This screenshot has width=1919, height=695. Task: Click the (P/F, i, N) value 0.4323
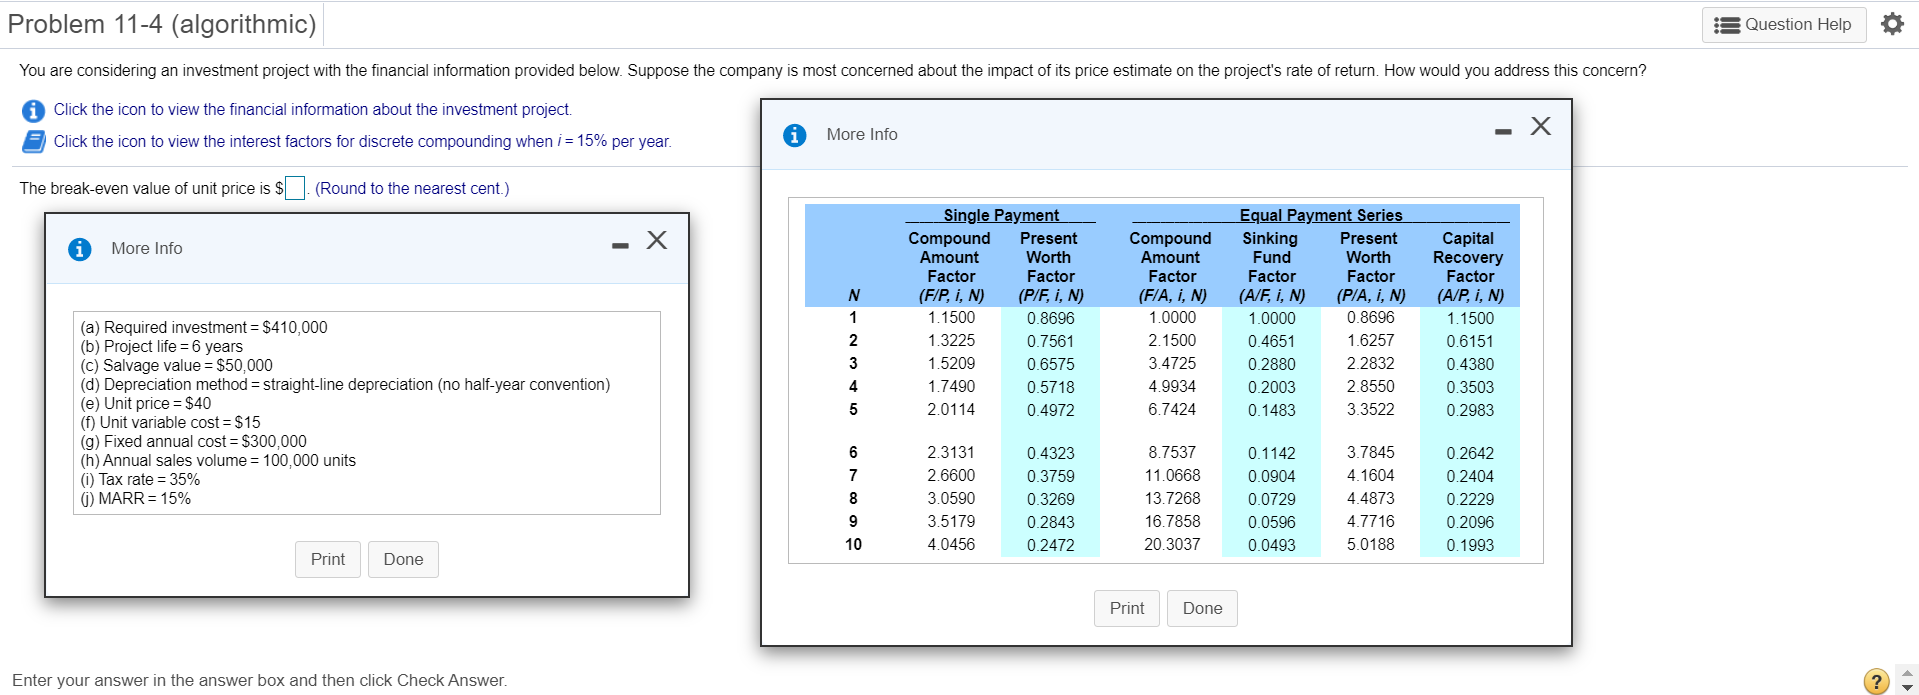tap(1050, 453)
